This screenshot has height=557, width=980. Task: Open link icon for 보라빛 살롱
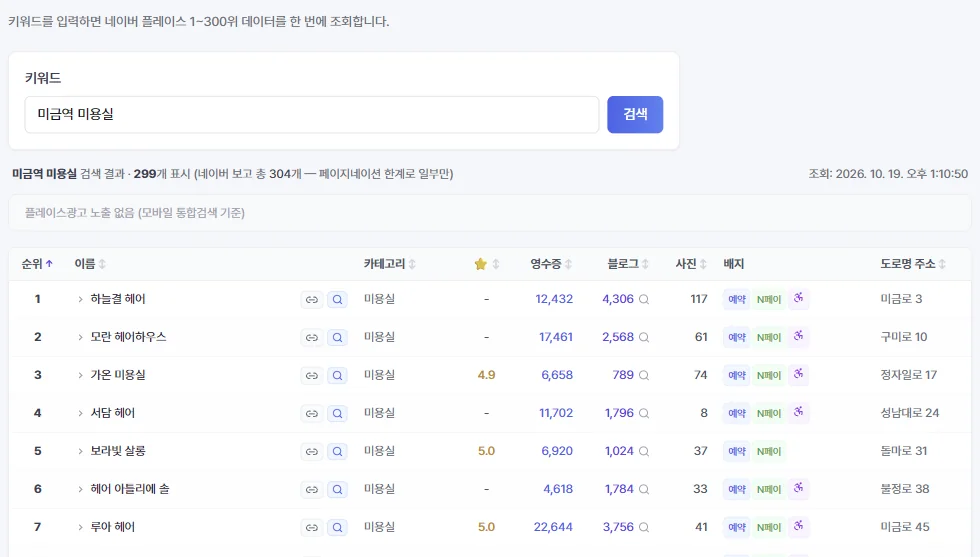pyautogui.click(x=312, y=451)
